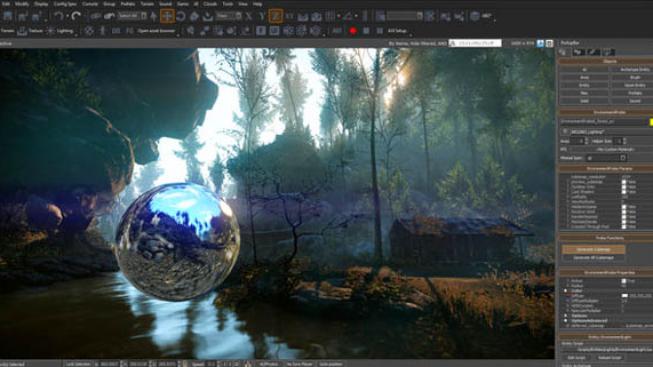Screen dimensions: 653x367
Task: Select the Scale object tool
Action: (x=194, y=16)
